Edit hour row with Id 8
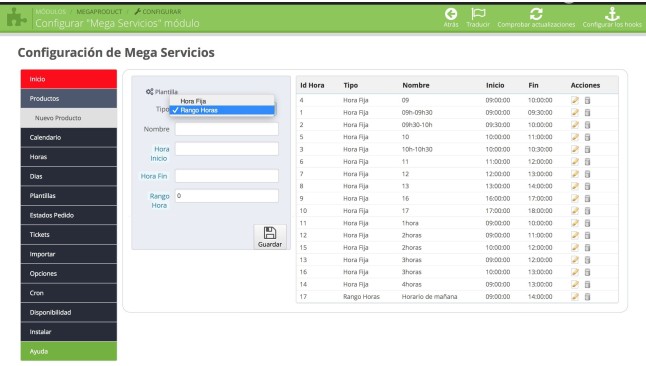Screen dimensions: 646x366 coord(575,186)
